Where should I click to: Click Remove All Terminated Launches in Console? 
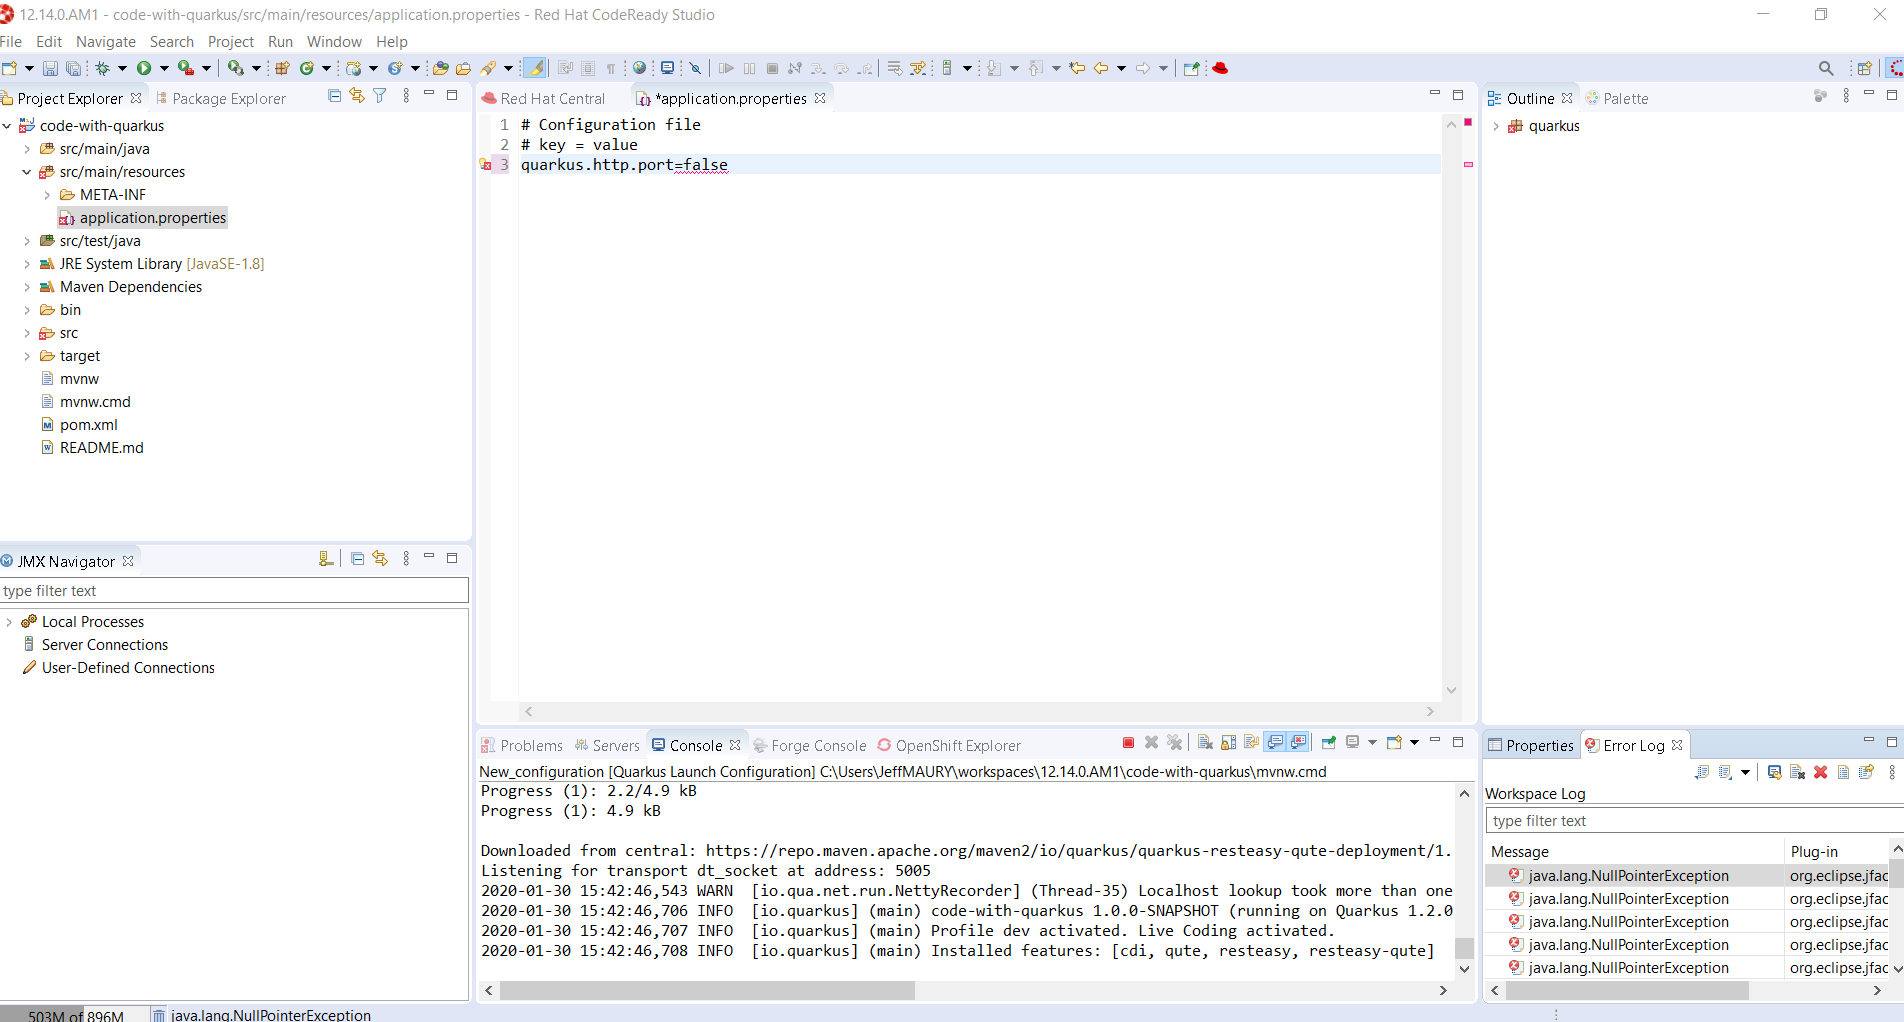coord(1174,742)
